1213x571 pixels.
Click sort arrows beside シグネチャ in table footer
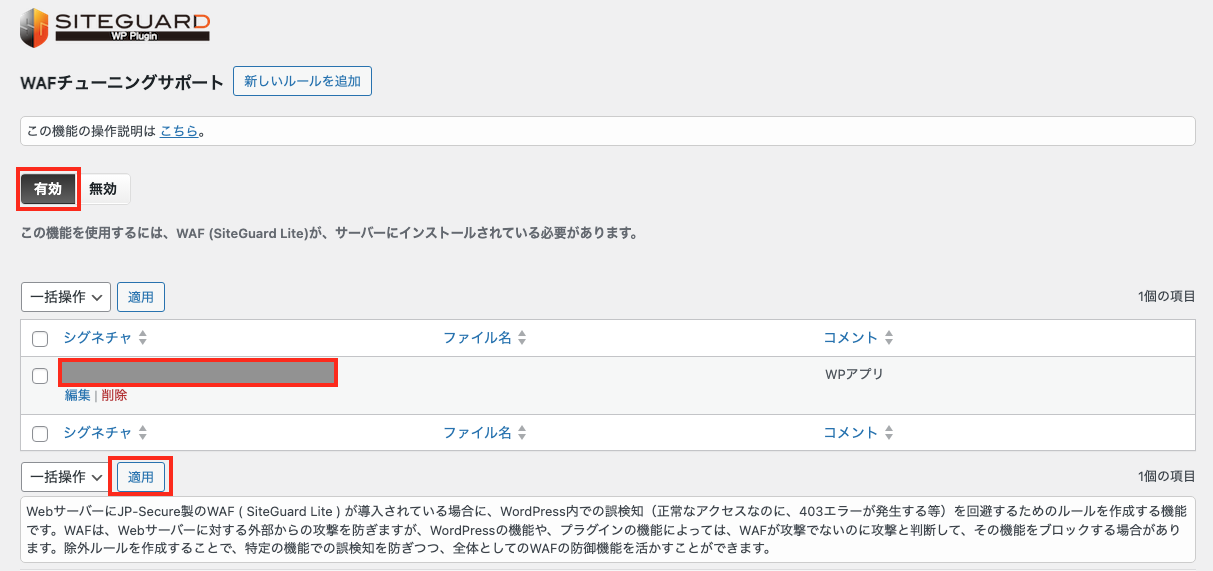(142, 433)
